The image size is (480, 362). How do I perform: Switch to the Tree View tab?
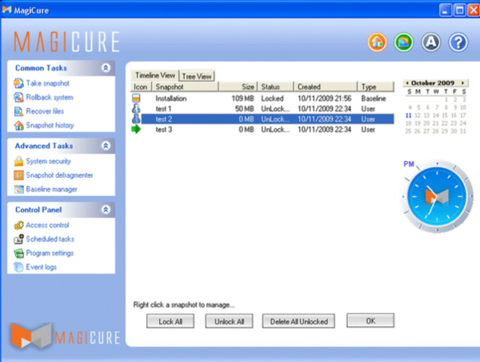click(197, 76)
